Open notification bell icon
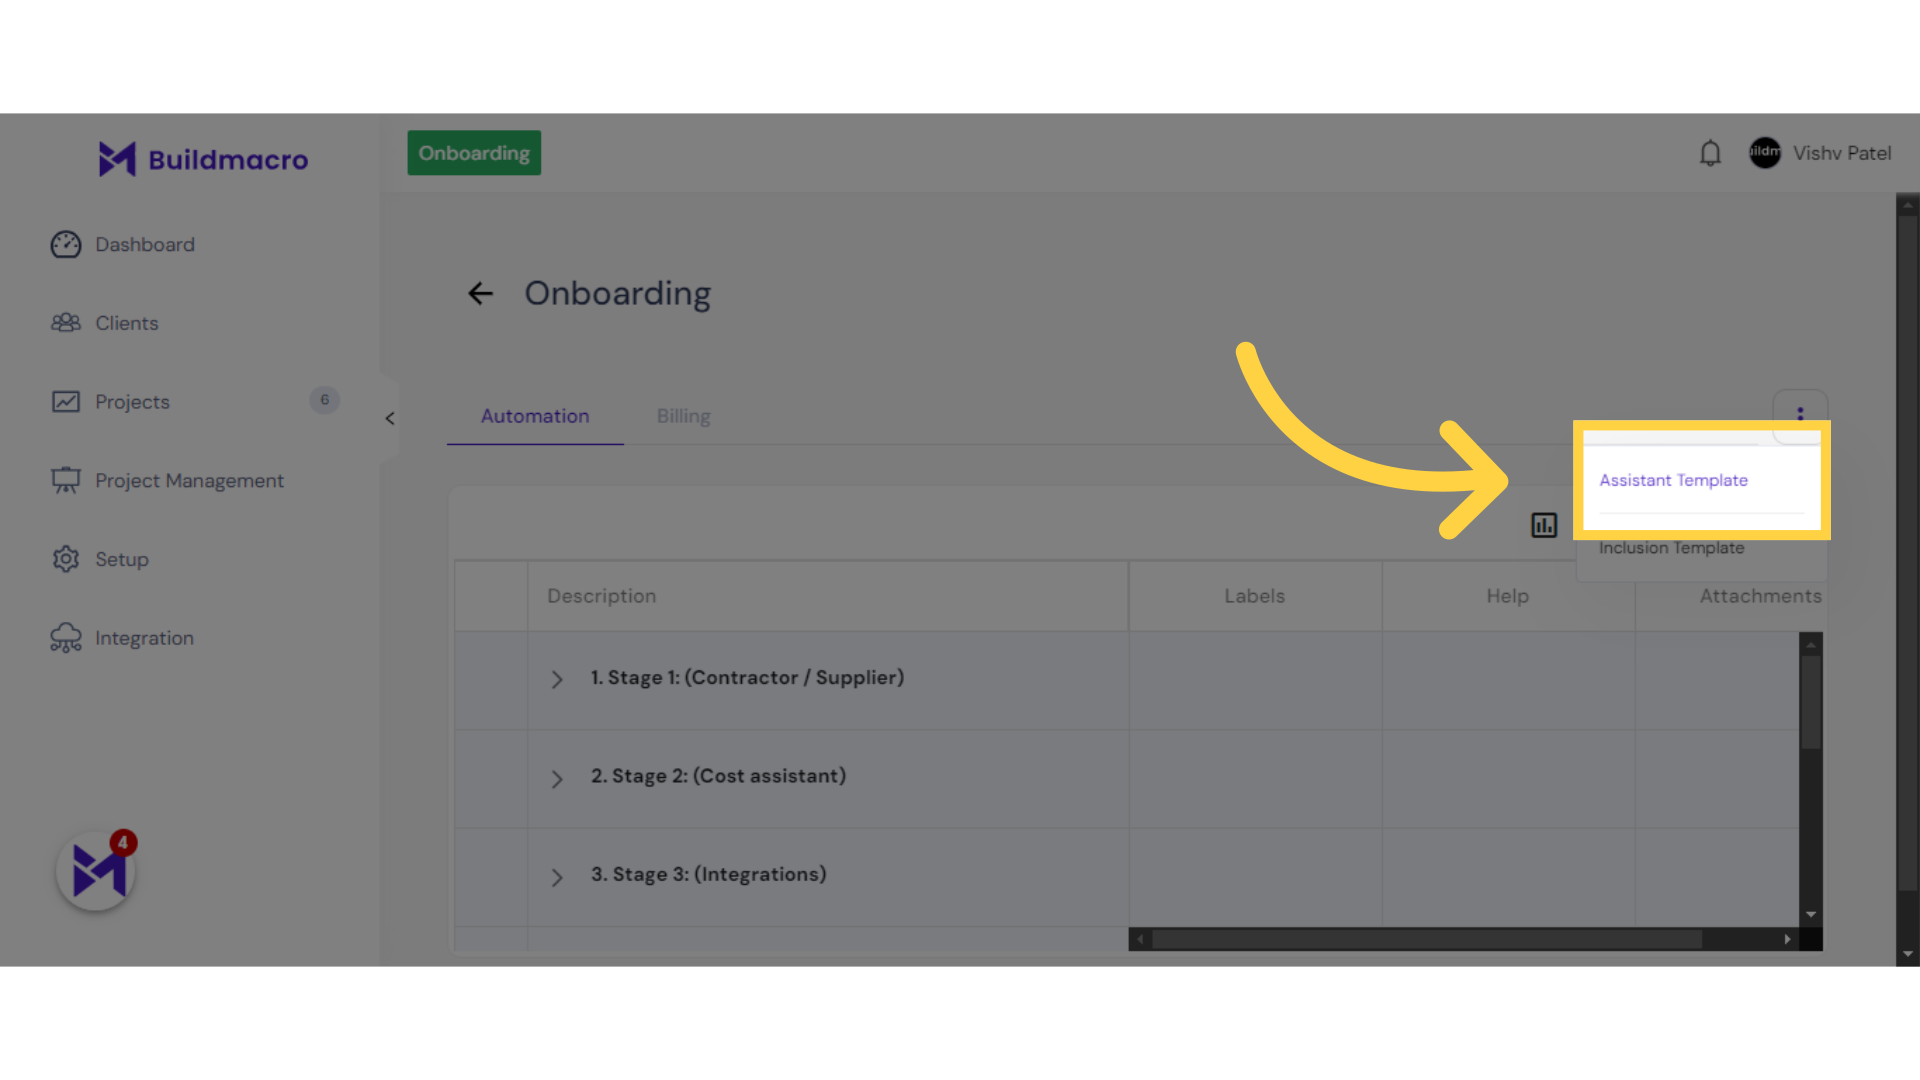The width and height of the screenshot is (1920, 1080). click(1710, 153)
